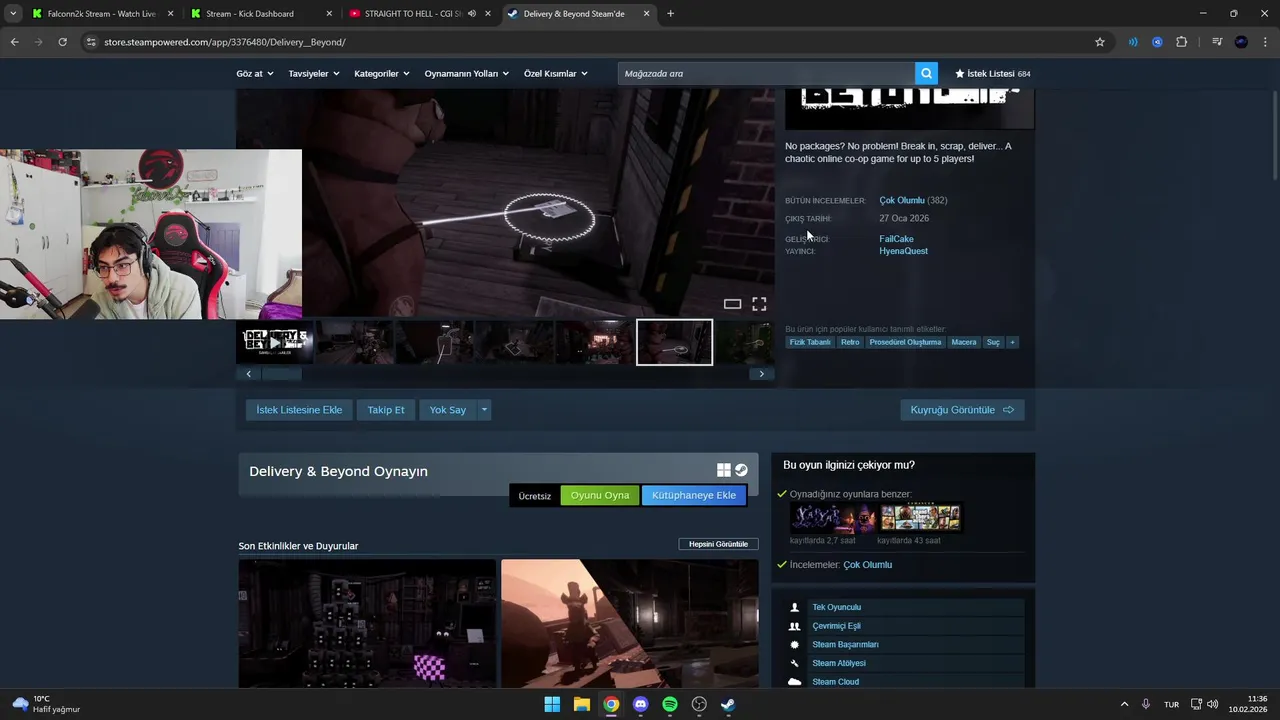Viewport: 1280px width, 720px height.
Task: Open the weather widget on taskbar
Action: coord(46,704)
